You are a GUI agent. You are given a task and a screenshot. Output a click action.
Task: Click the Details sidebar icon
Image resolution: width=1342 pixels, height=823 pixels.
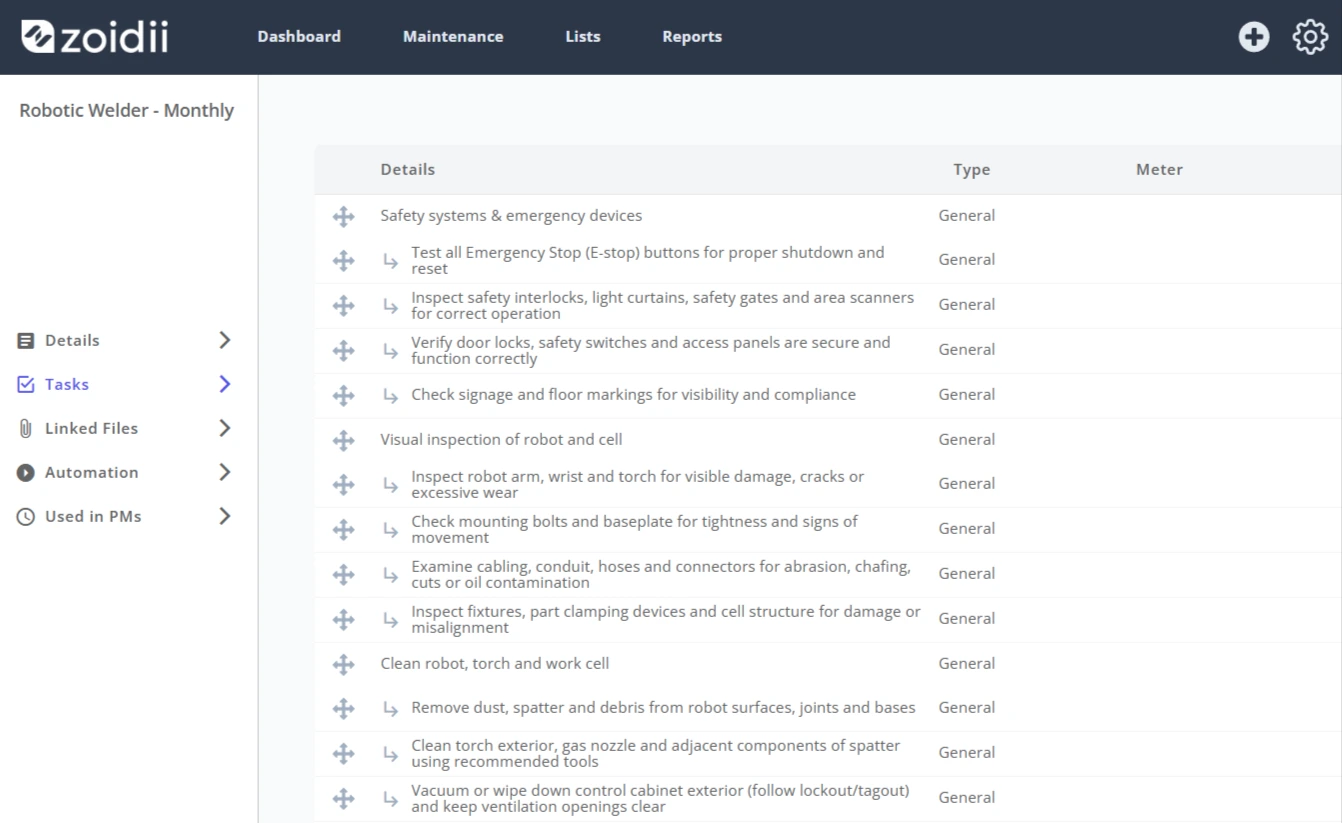(x=26, y=340)
